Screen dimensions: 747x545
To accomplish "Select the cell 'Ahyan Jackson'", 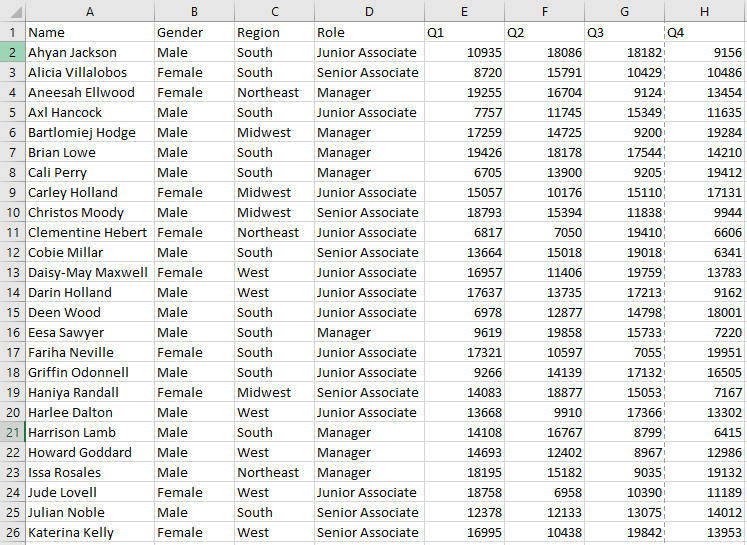I will pyautogui.click(x=90, y=52).
